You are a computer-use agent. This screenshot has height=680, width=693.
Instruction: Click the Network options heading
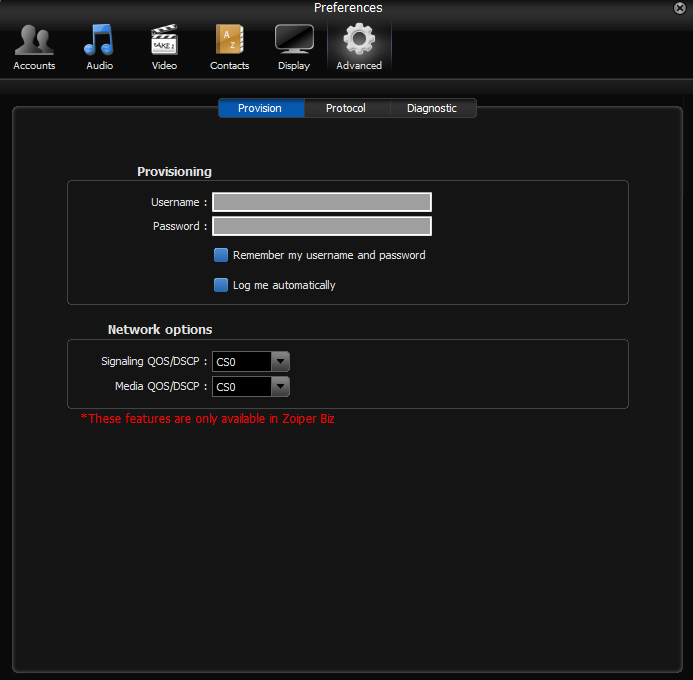pos(160,330)
